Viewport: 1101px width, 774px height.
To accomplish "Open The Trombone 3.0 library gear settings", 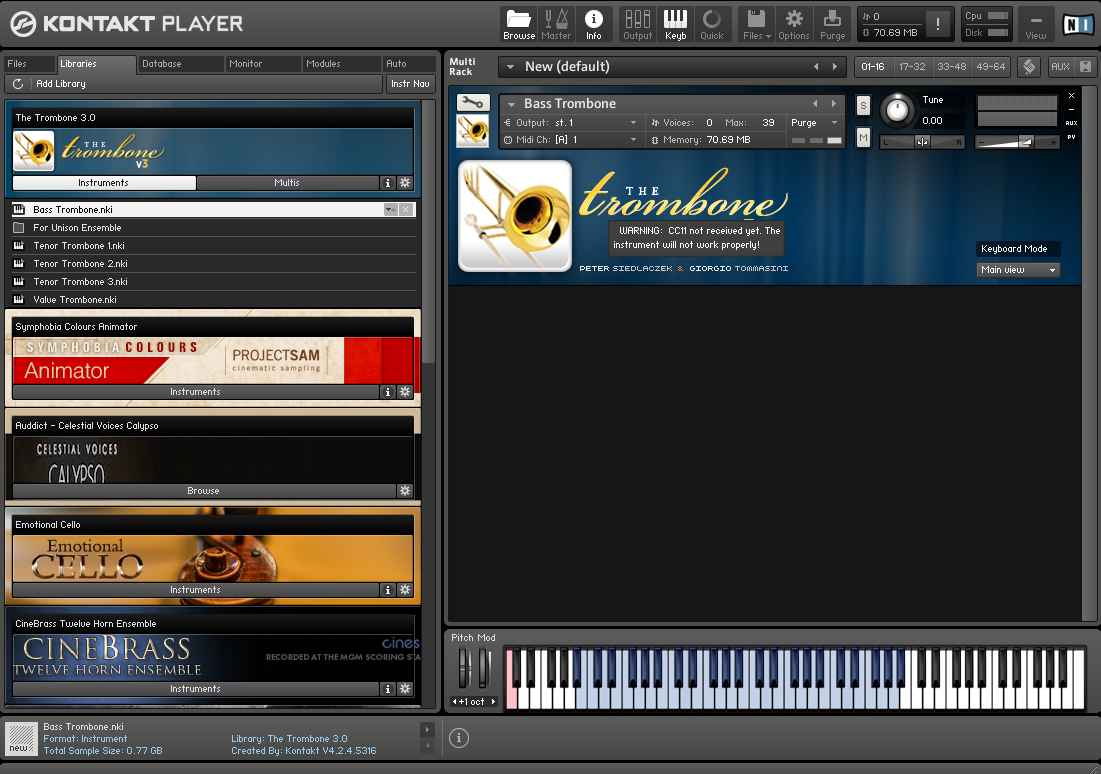I will (405, 183).
